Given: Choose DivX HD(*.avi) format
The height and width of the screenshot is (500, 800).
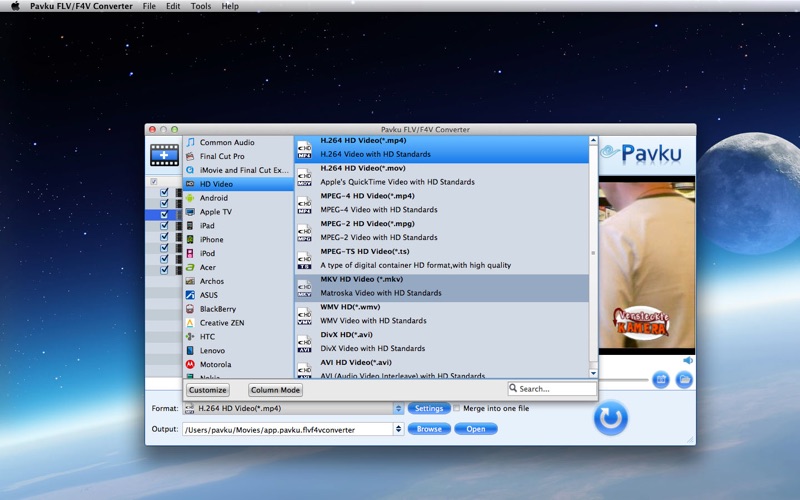Looking at the screenshot, I should tap(441, 344).
